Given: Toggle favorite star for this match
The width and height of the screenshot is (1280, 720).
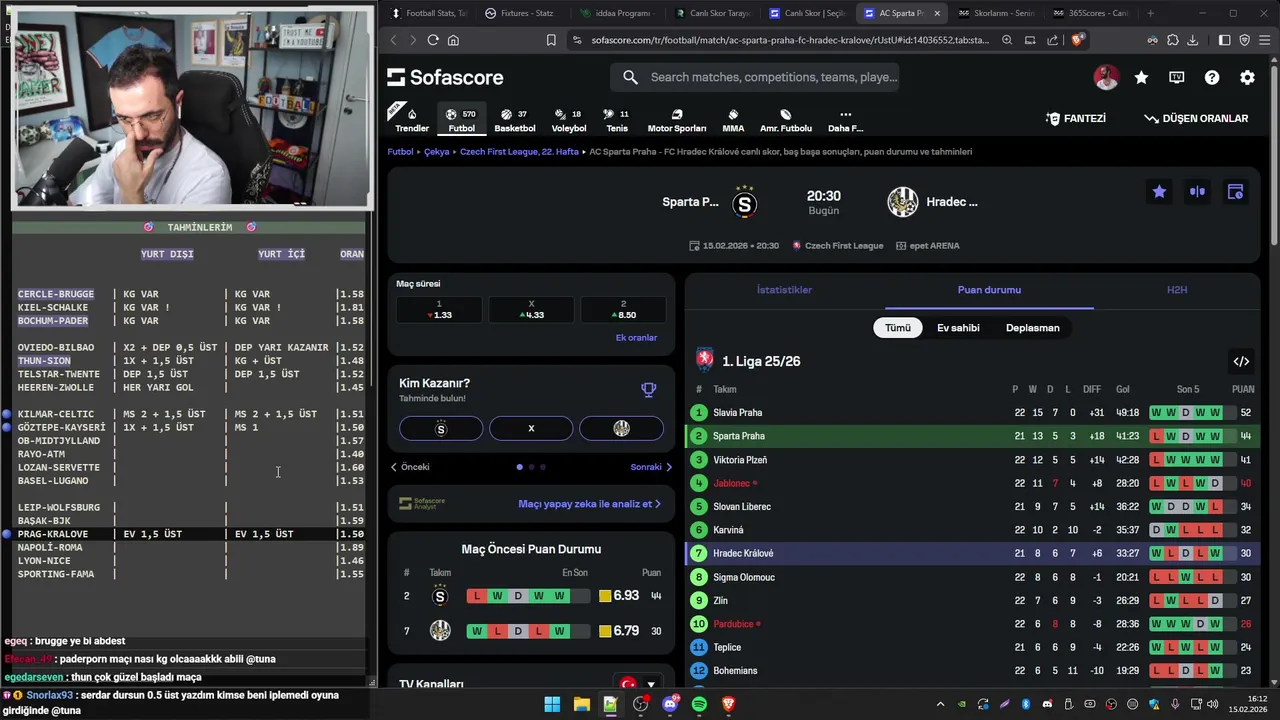Looking at the screenshot, I should pos(1159,192).
